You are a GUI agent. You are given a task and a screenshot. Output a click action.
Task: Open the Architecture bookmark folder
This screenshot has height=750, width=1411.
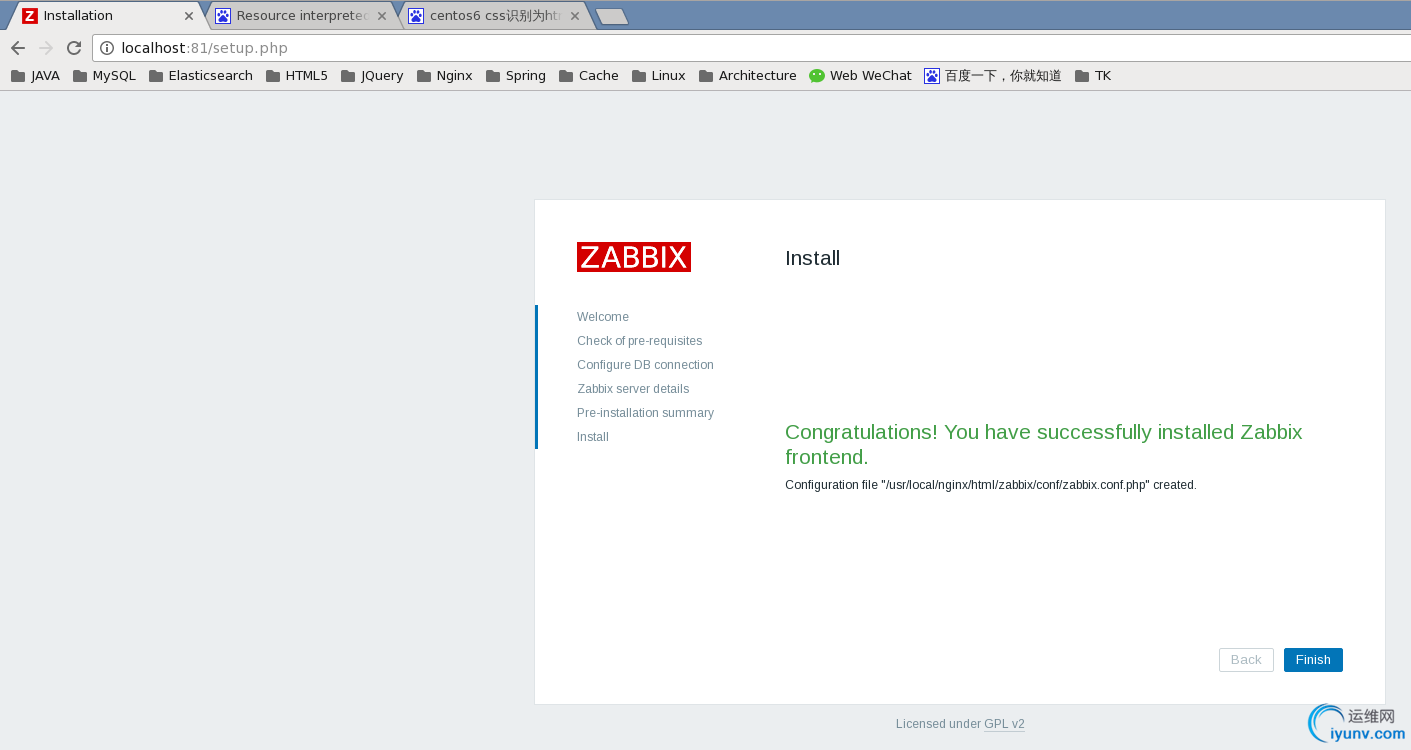pyautogui.click(x=748, y=76)
